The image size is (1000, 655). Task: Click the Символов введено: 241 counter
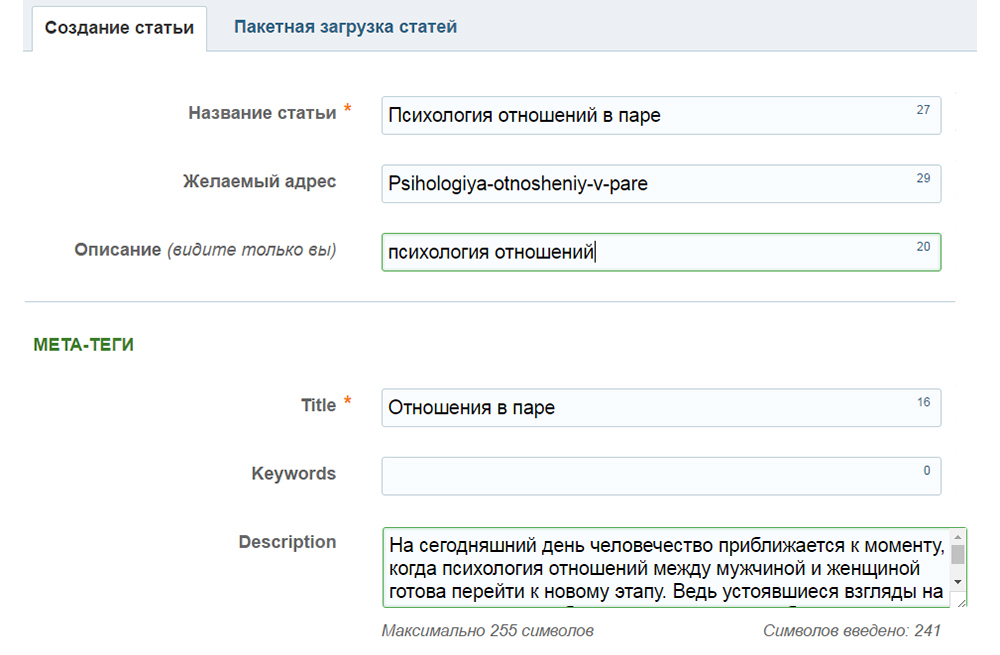pos(851,631)
